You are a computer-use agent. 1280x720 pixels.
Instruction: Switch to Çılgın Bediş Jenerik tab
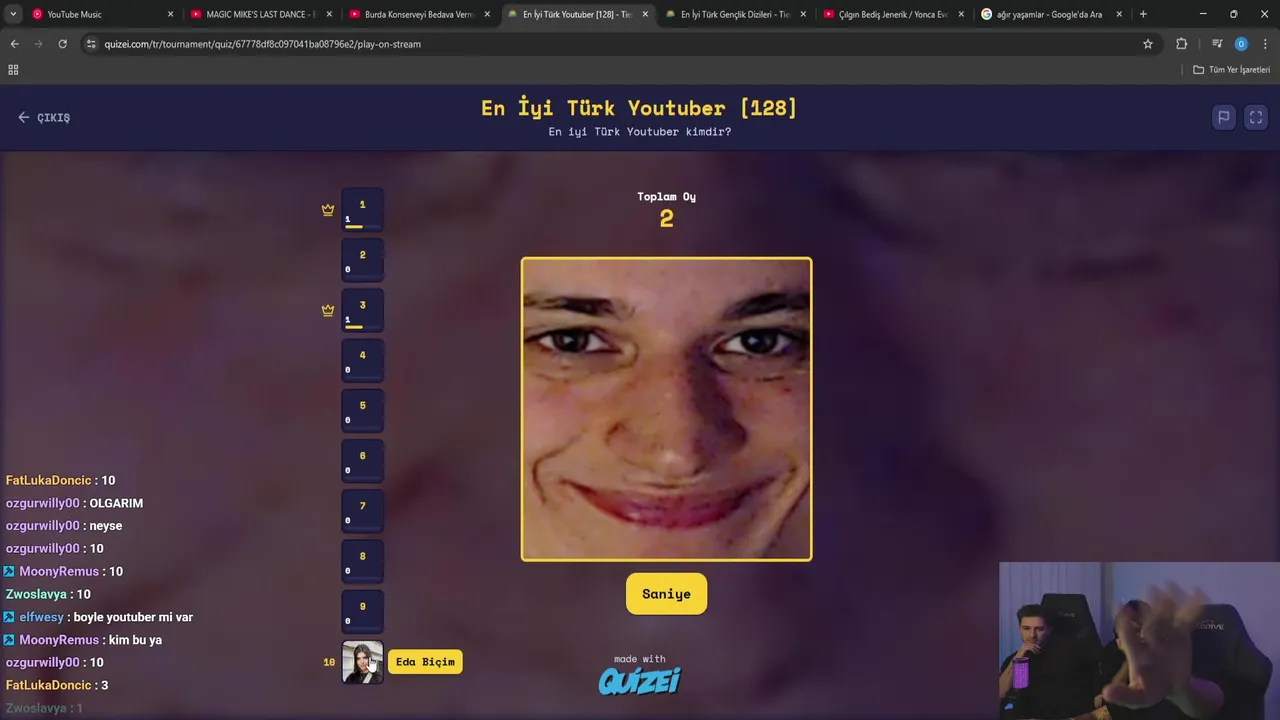coord(893,14)
